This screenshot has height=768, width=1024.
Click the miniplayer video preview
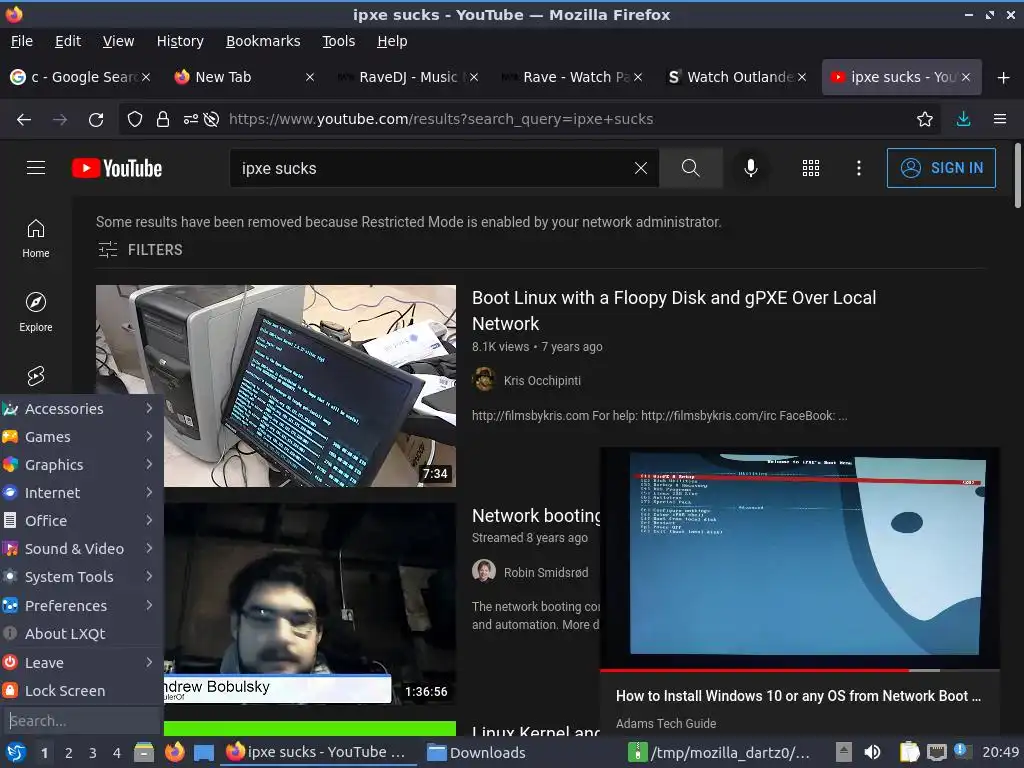coord(799,558)
